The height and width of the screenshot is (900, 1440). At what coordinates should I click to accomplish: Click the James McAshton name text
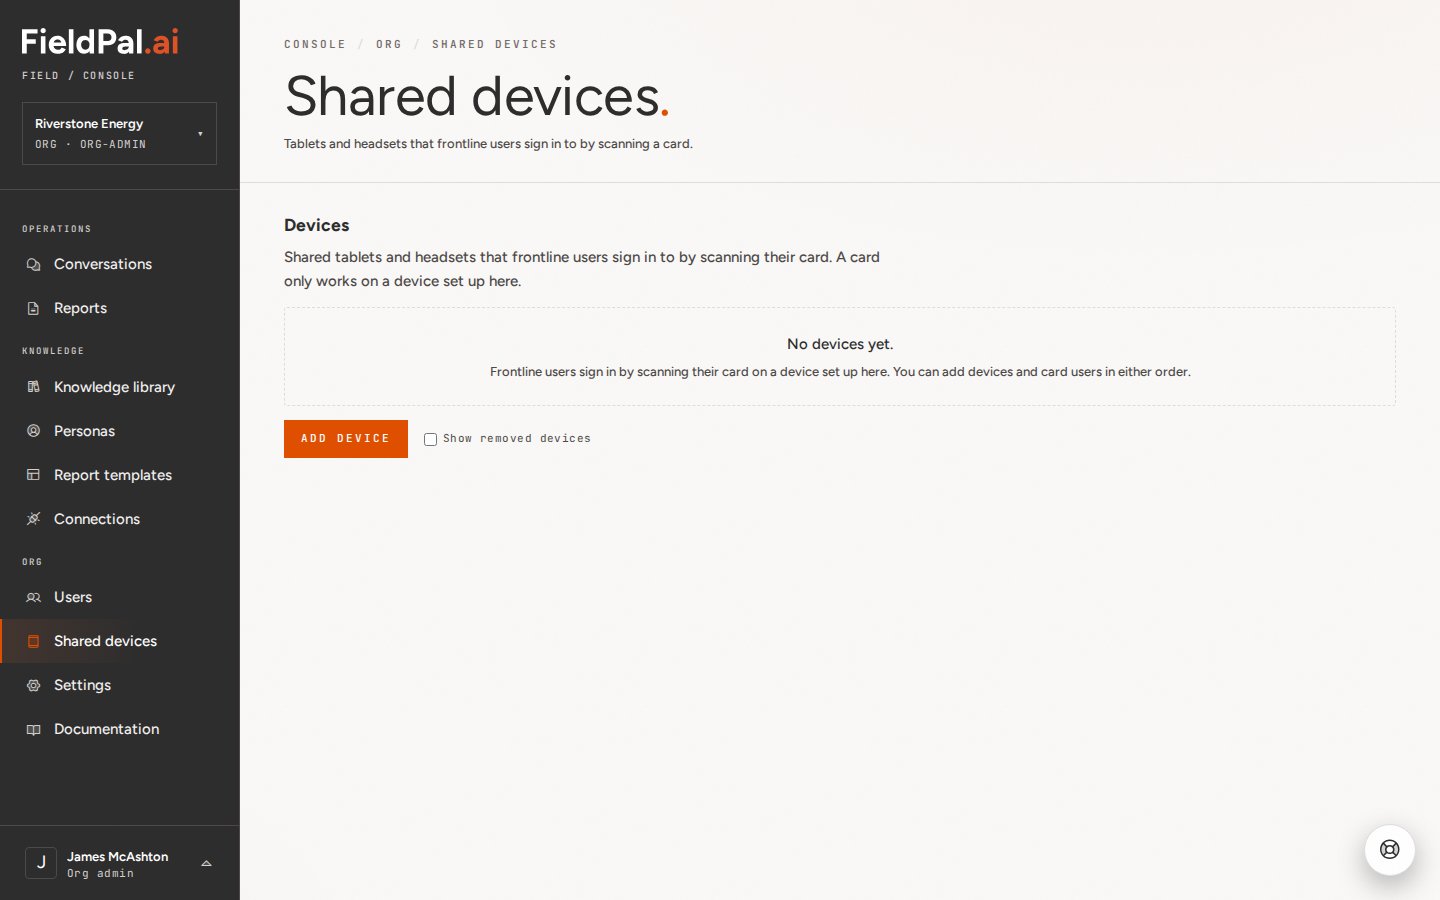pyautogui.click(x=117, y=857)
